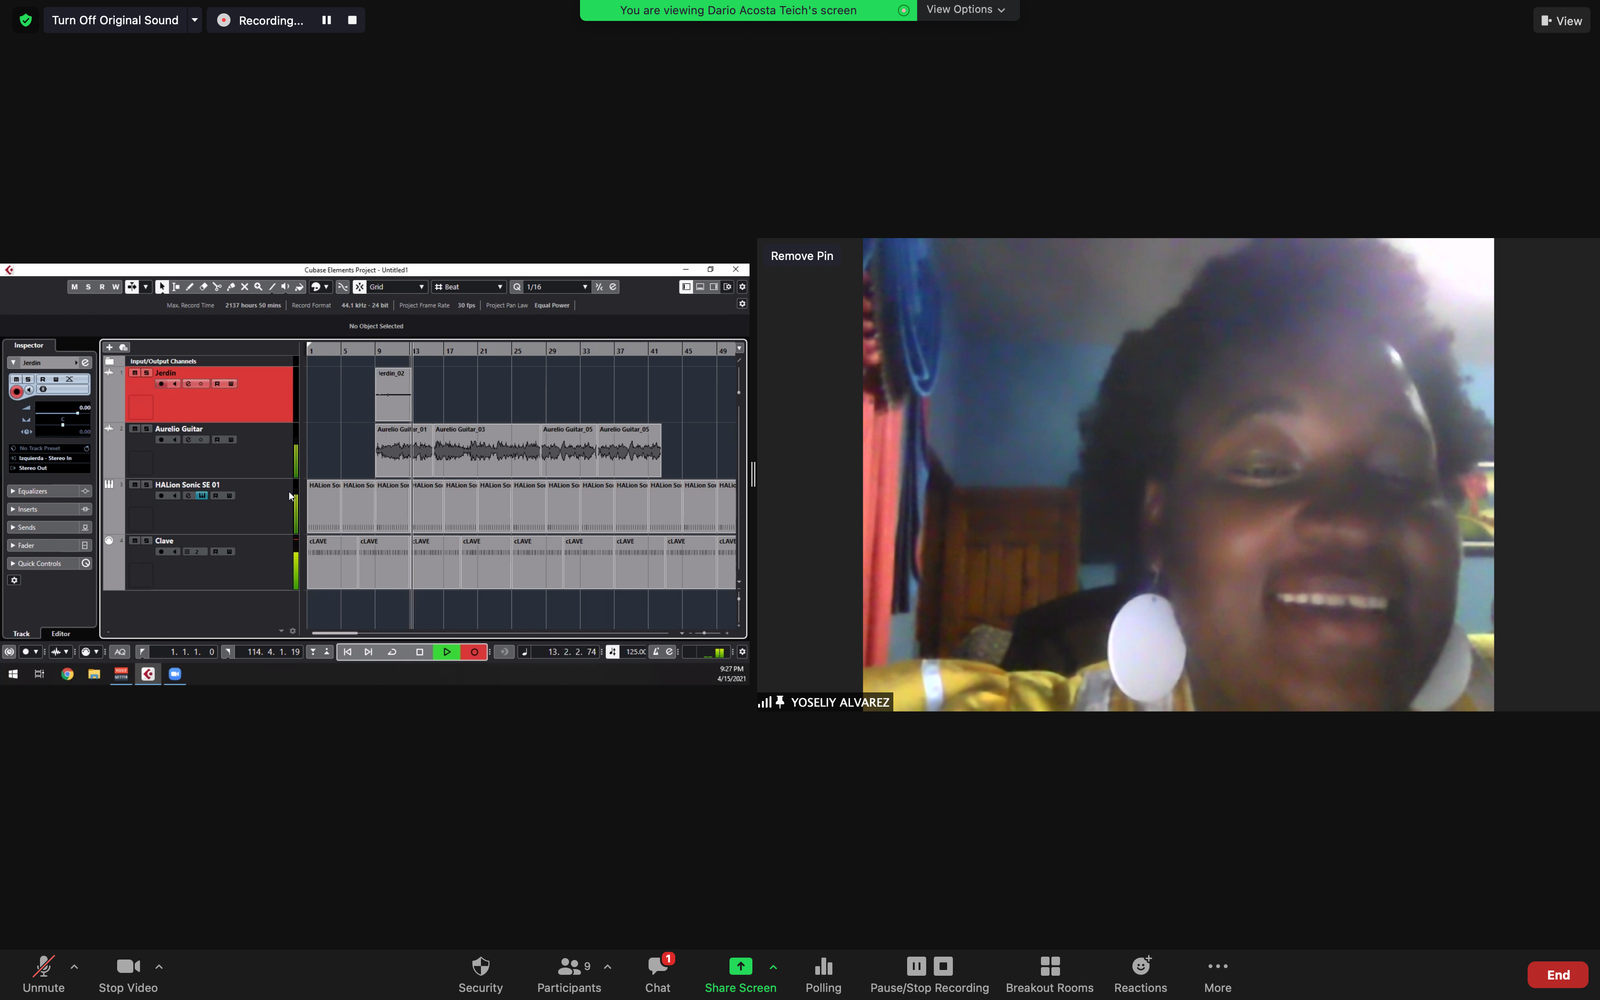
Task: Open the Turn Off Original Sound dropdown arrow
Action: [x=194, y=20]
